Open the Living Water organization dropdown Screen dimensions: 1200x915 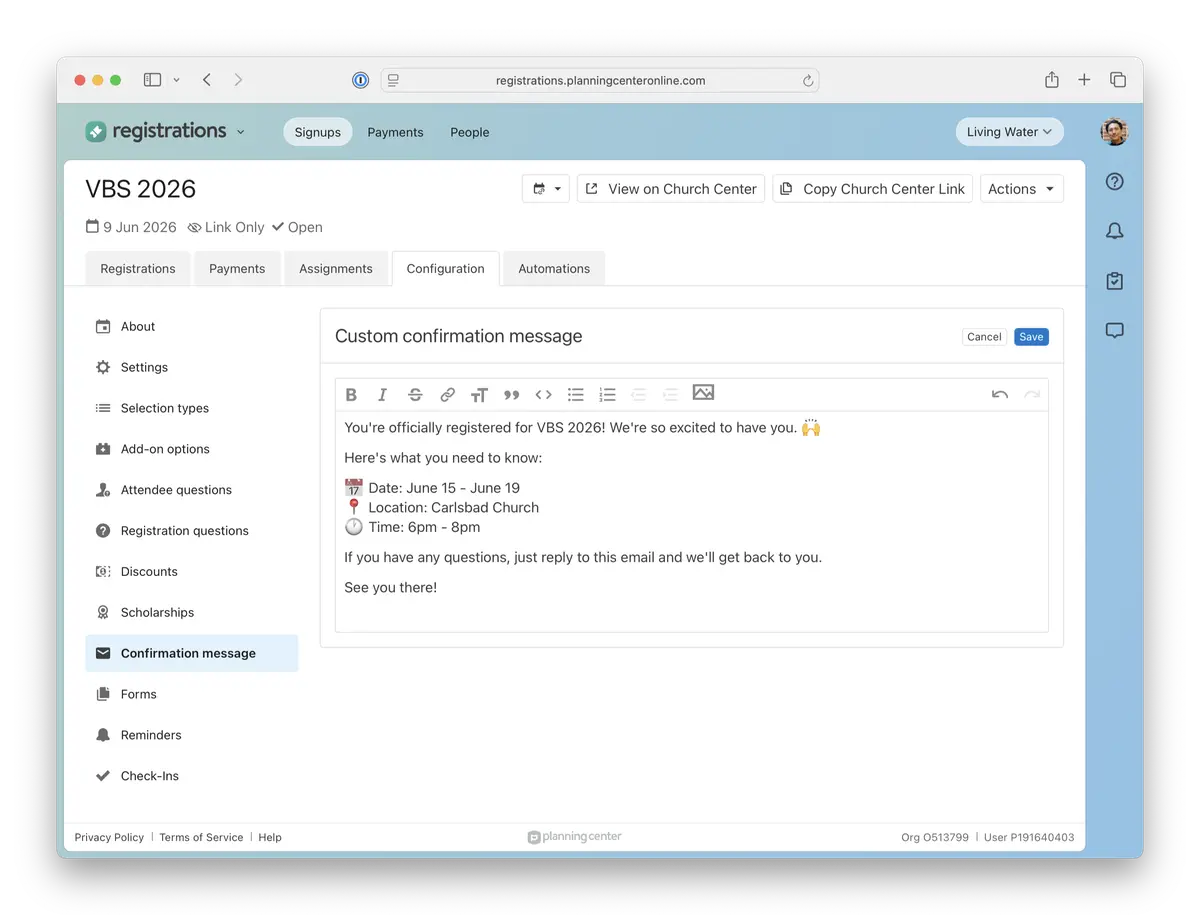point(1009,132)
